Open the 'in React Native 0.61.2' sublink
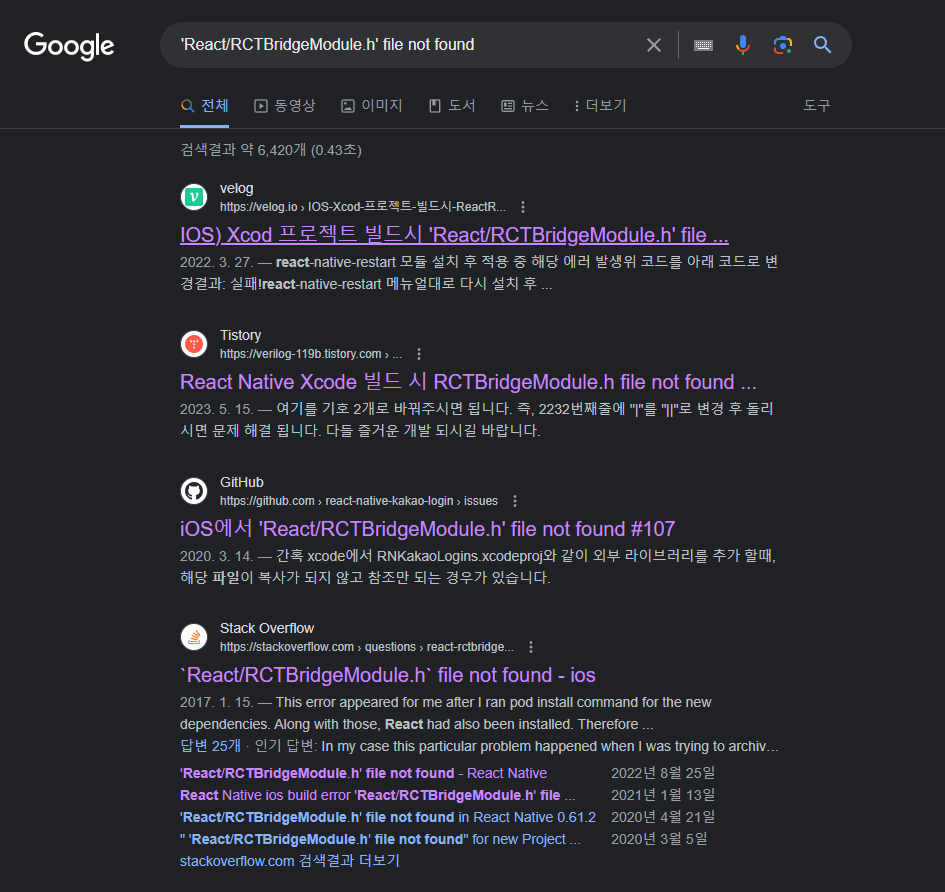Image resolution: width=945 pixels, height=892 pixels. pos(388,817)
